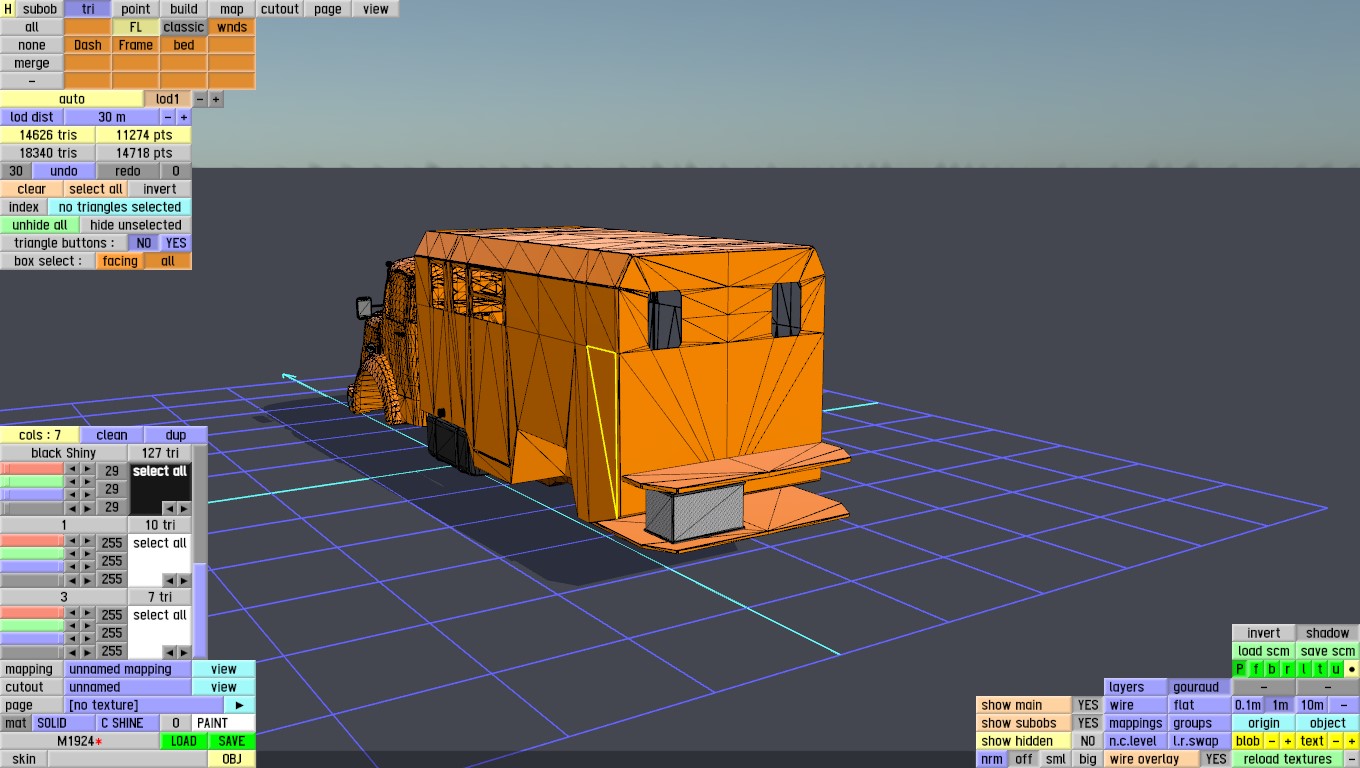Image resolution: width=1360 pixels, height=768 pixels.
Task: Switch to the r right view button
Action: 1288,669
